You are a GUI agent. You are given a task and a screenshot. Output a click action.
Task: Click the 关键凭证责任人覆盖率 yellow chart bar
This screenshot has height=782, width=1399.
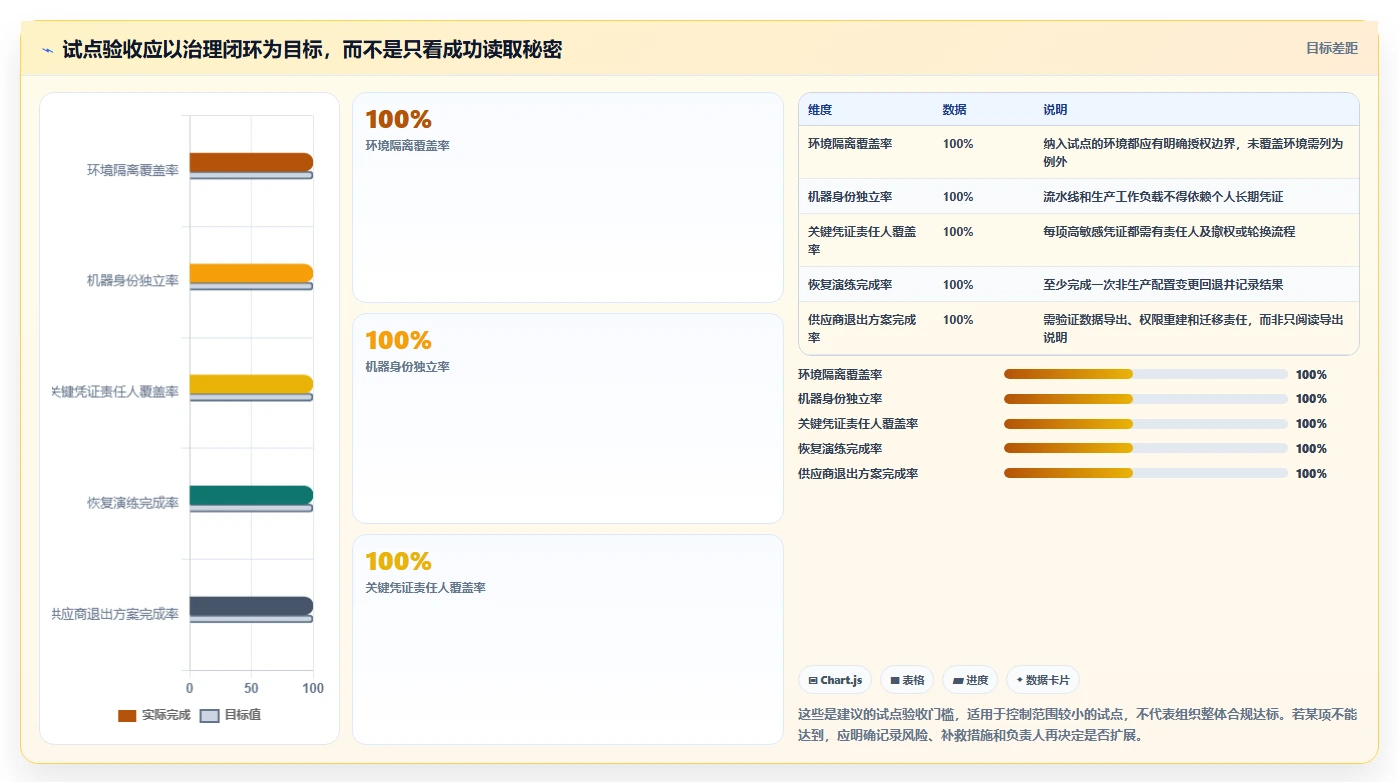[251, 384]
